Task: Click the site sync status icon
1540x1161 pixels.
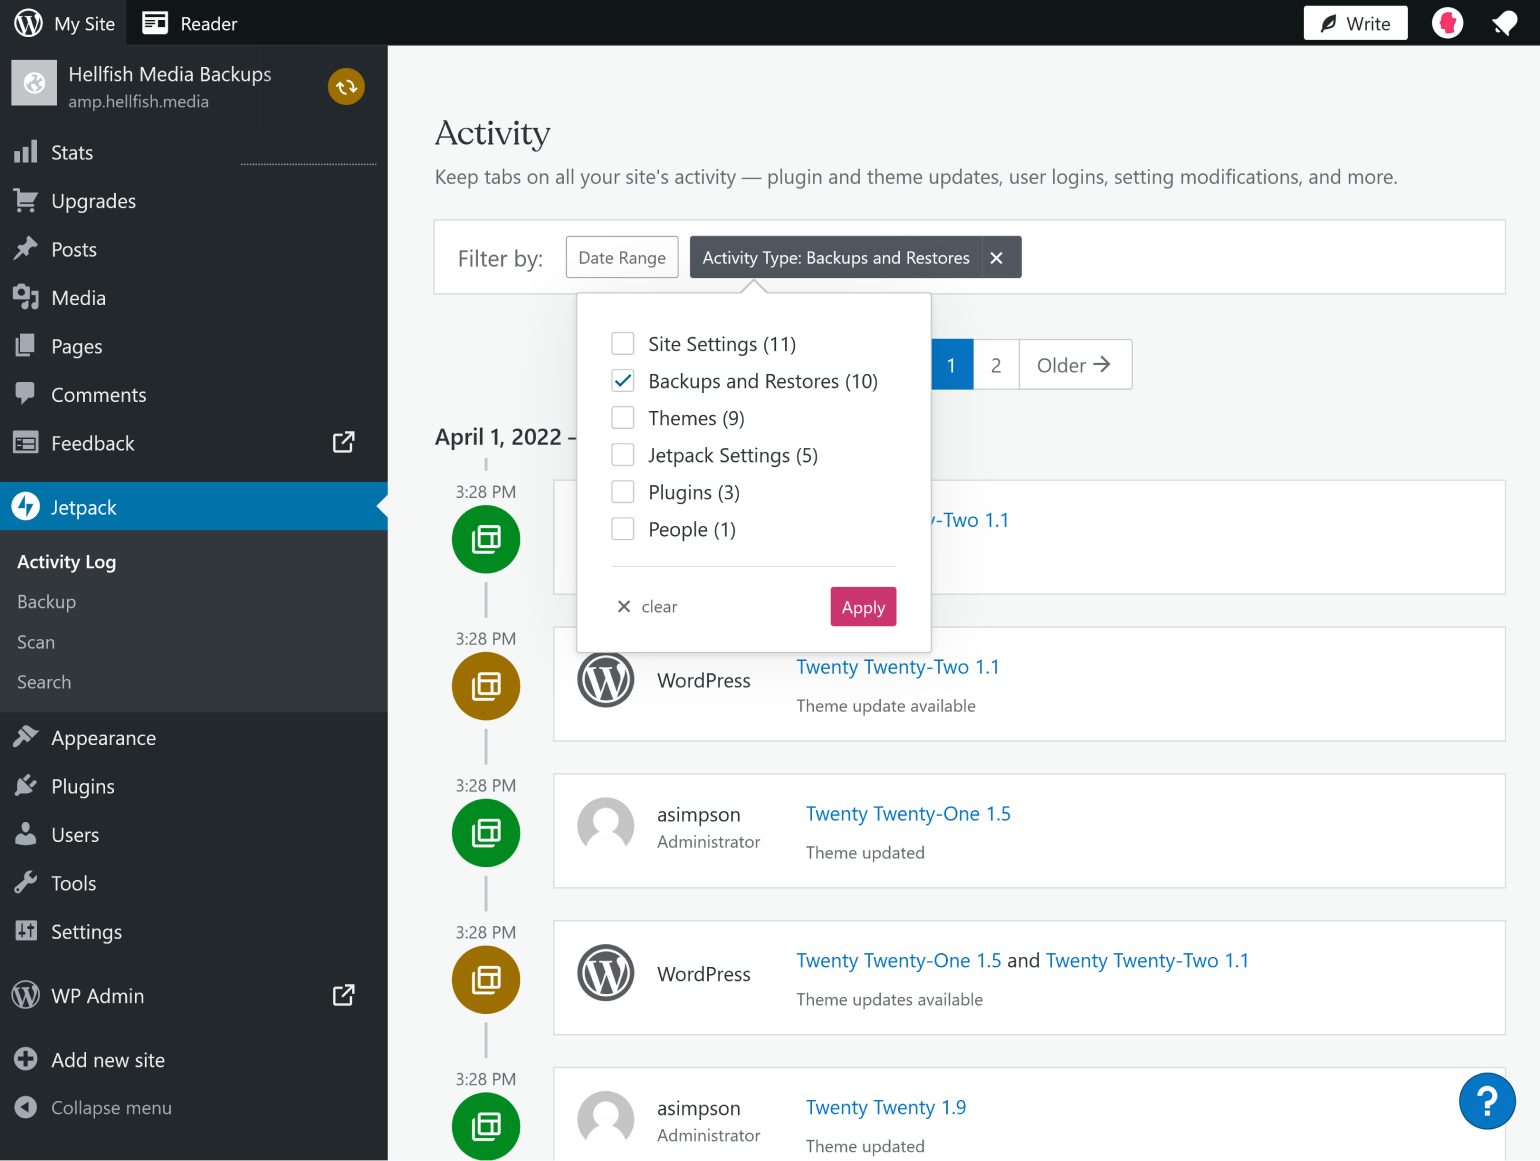Action: point(346,87)
